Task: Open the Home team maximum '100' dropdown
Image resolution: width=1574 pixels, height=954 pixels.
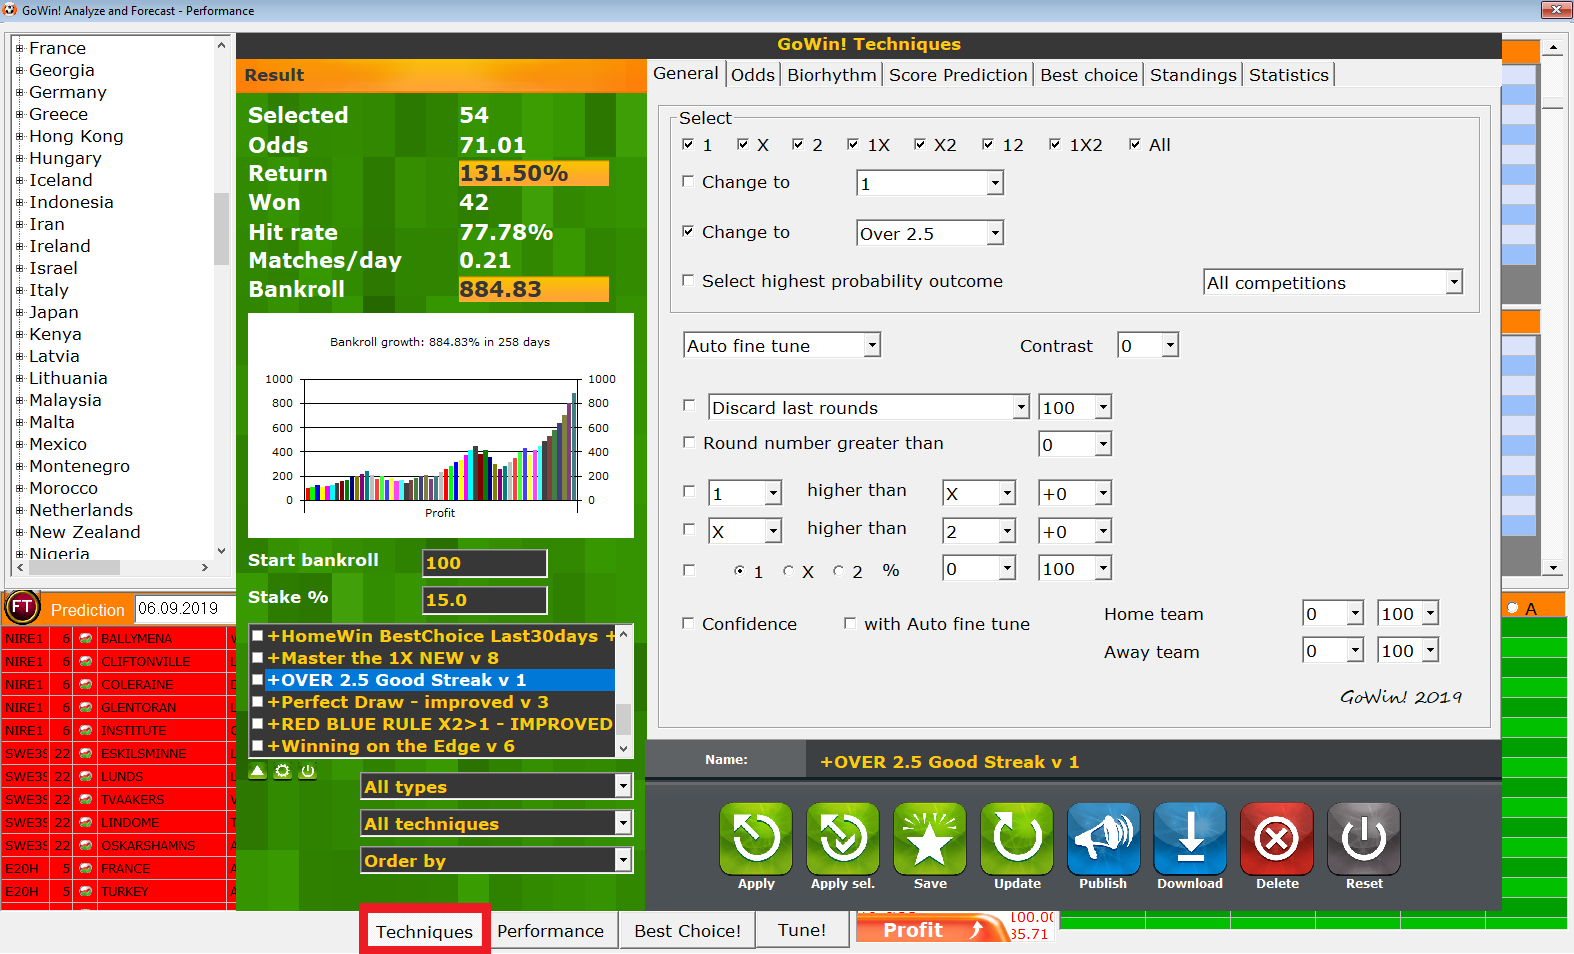Action: tap(1431, 613)
